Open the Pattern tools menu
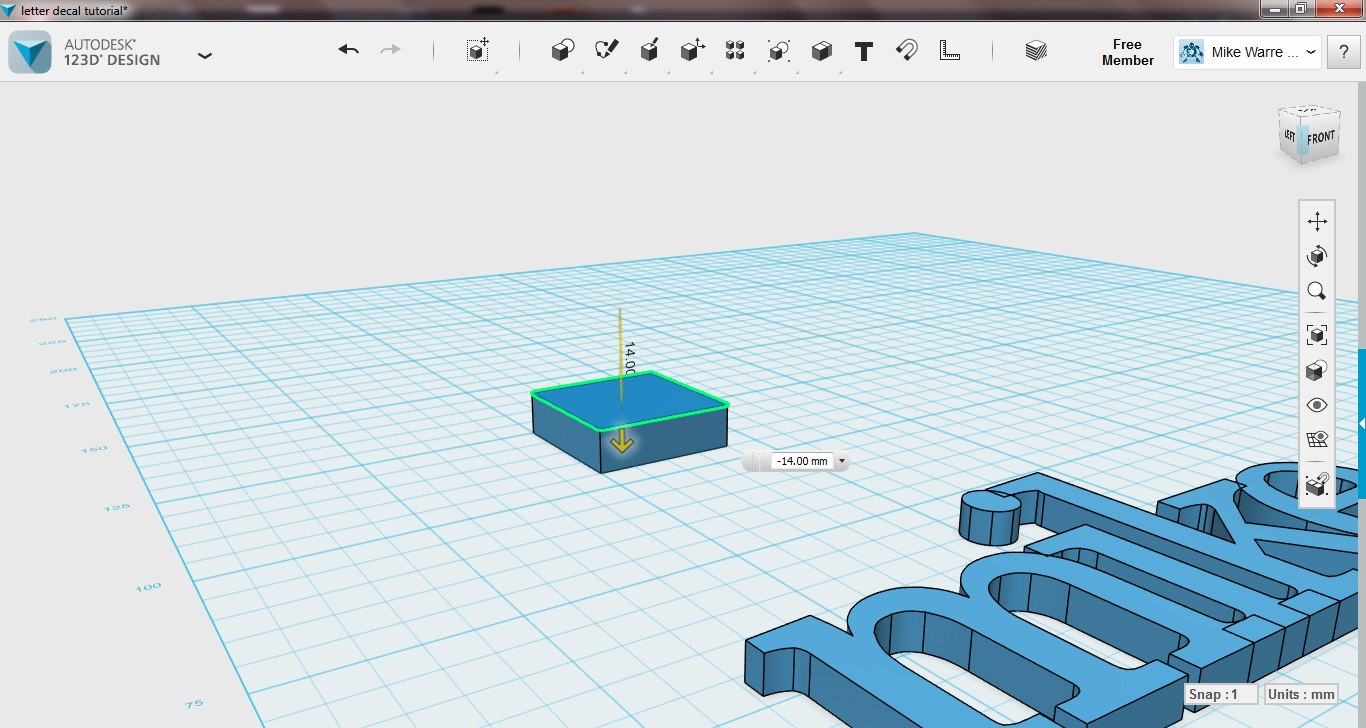Screen dimensions: 1366x728 pyautogui.click(x=735, y=51)
